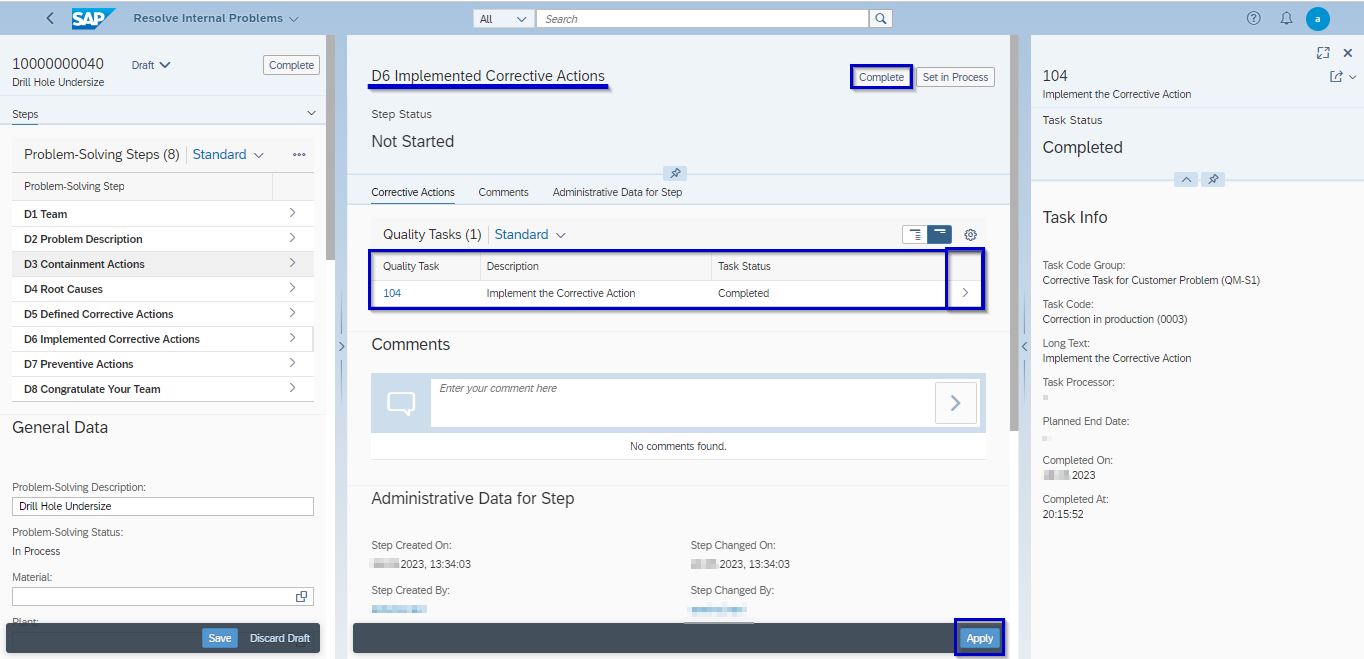Switch Quality Tasks to list view layout
Viewport: 1364px width, 659px height.
click(916, 233)
